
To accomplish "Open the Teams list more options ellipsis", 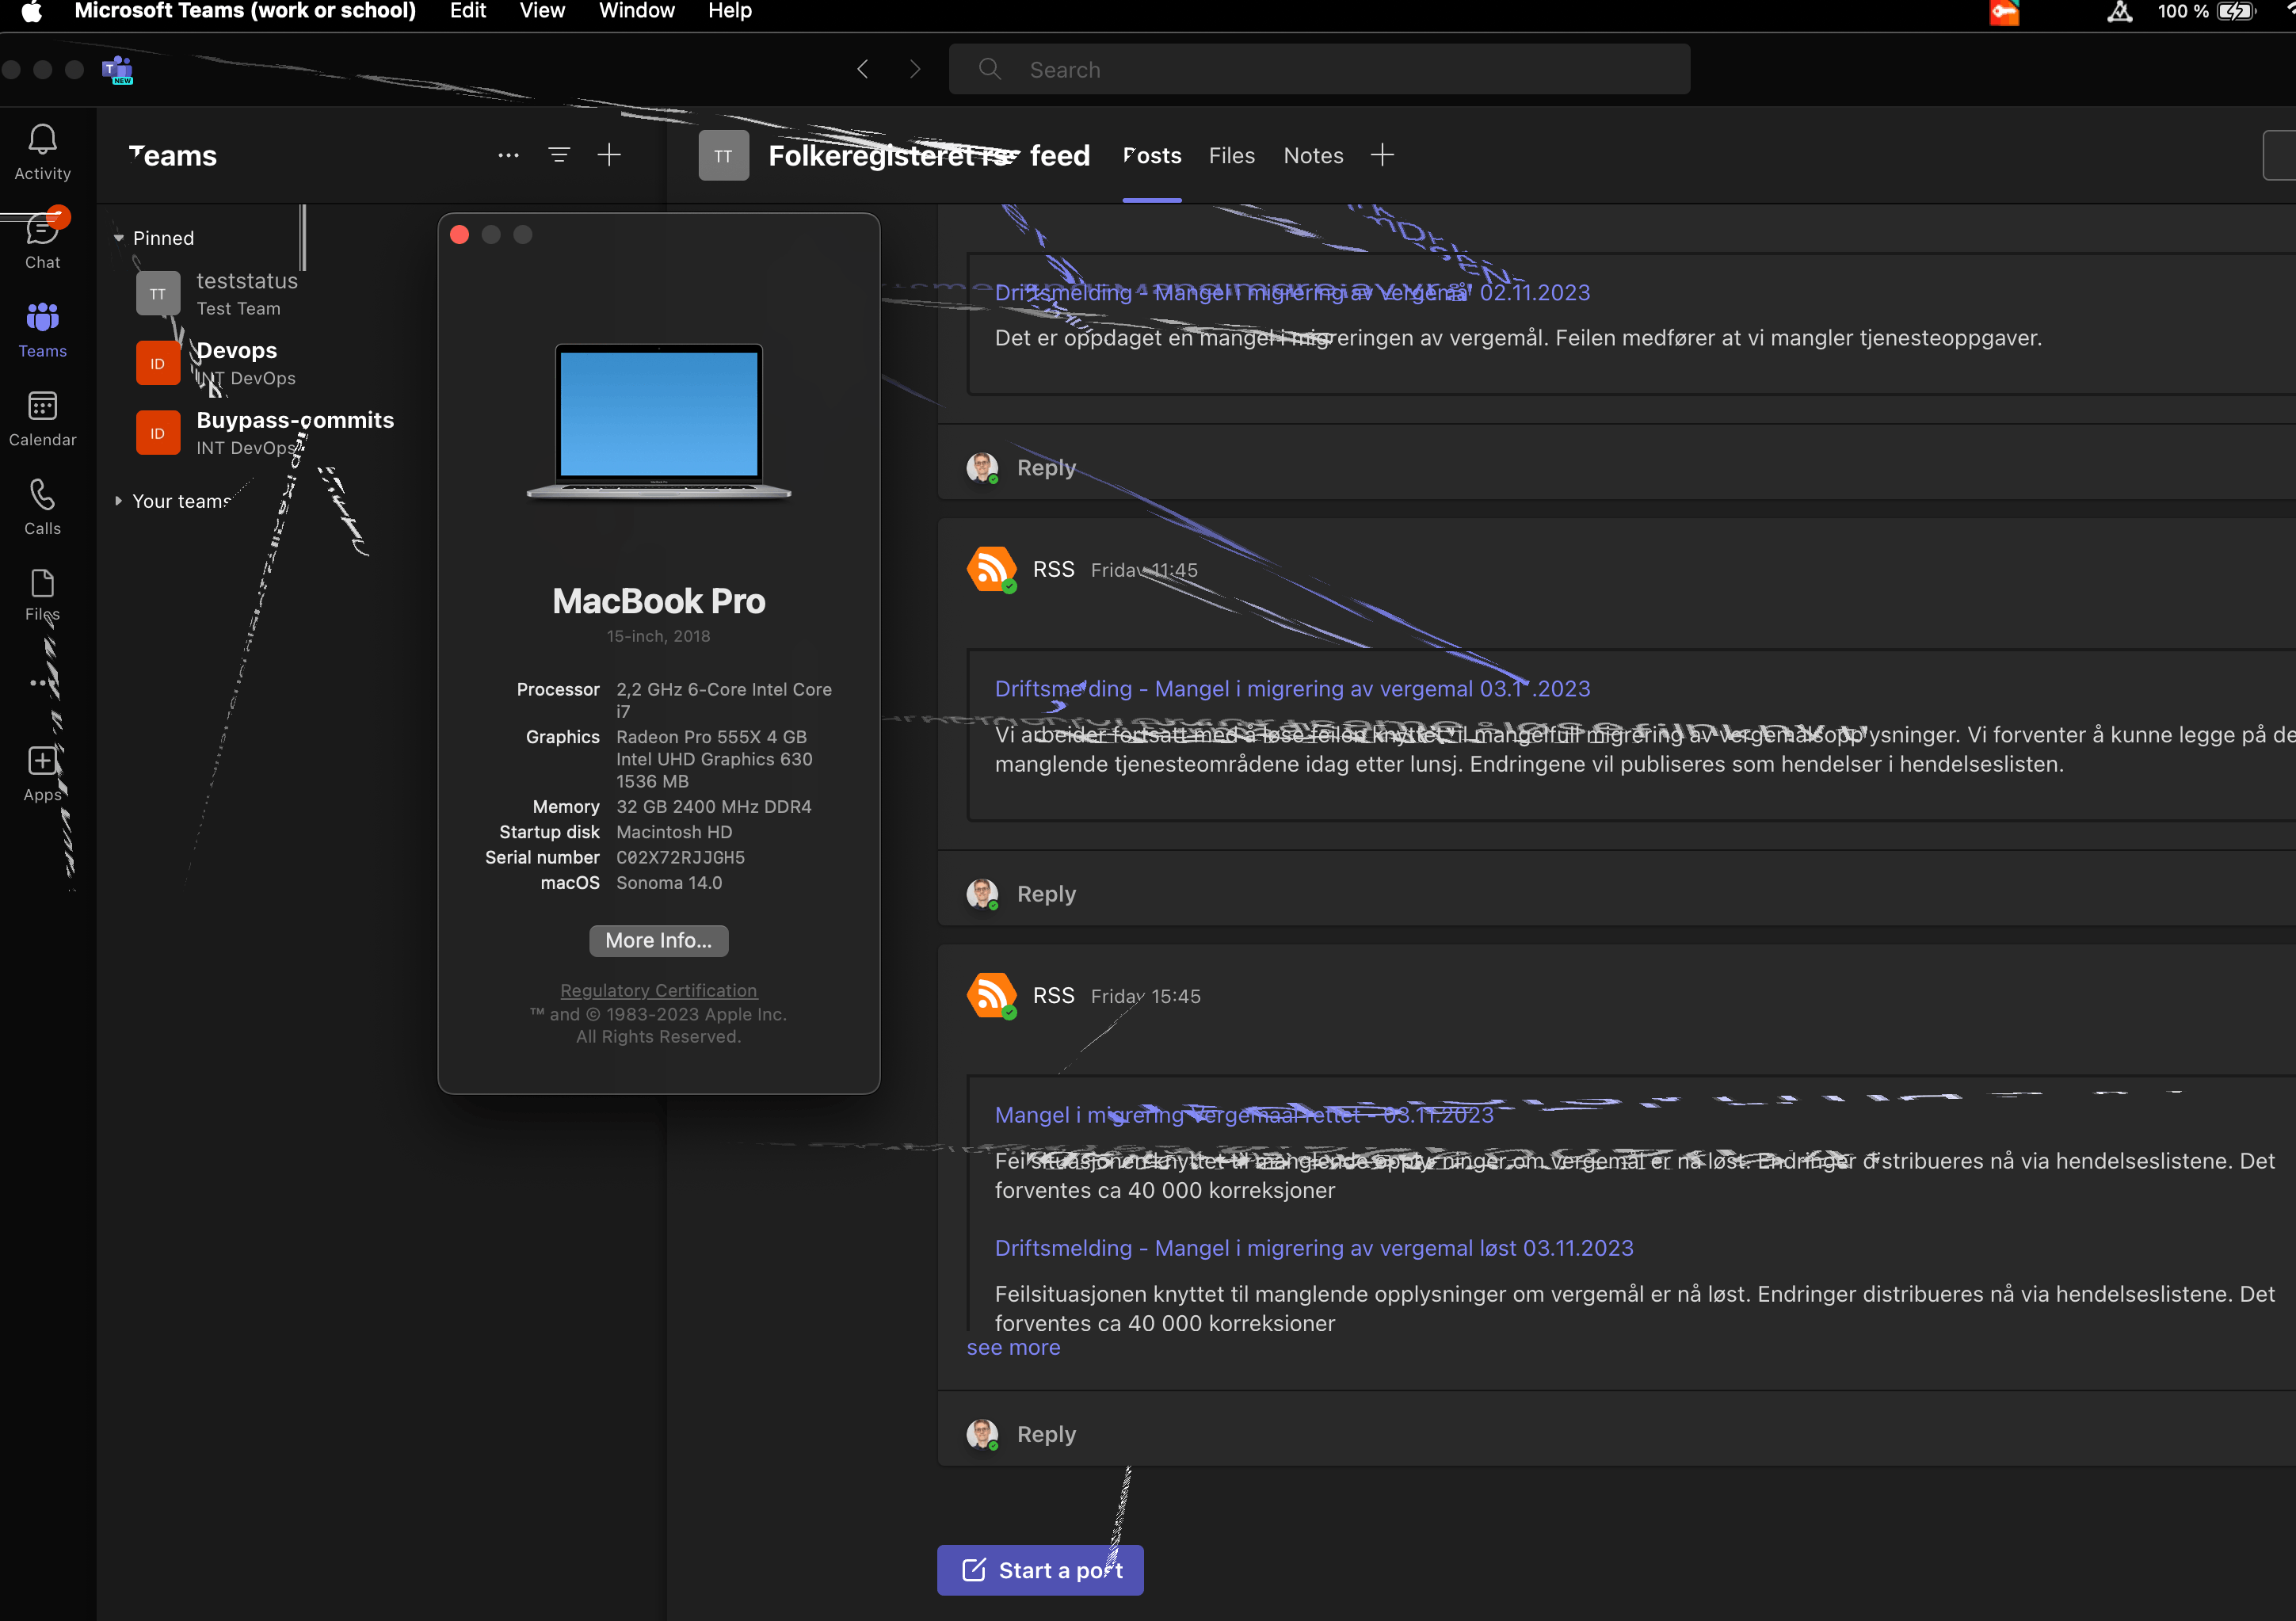I will (x=508, y=155).
